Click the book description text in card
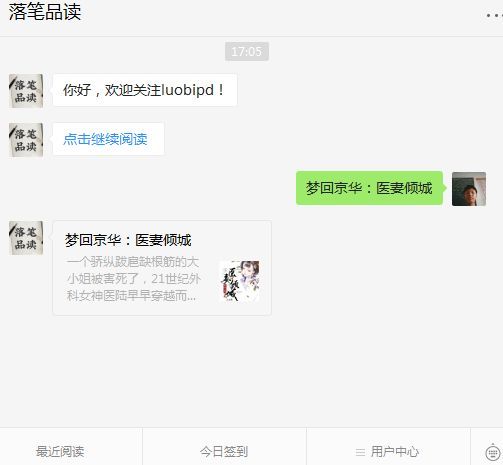Image resolution: width=503 pixels, height=465 pixels. point(134,279)
